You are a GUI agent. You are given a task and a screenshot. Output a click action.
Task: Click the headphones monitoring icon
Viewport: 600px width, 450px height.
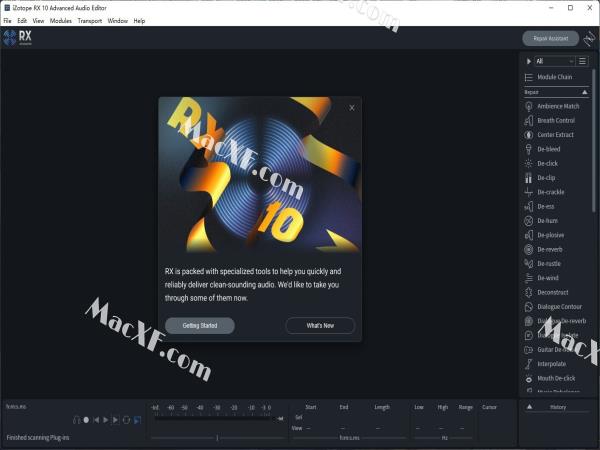point(77,420)
